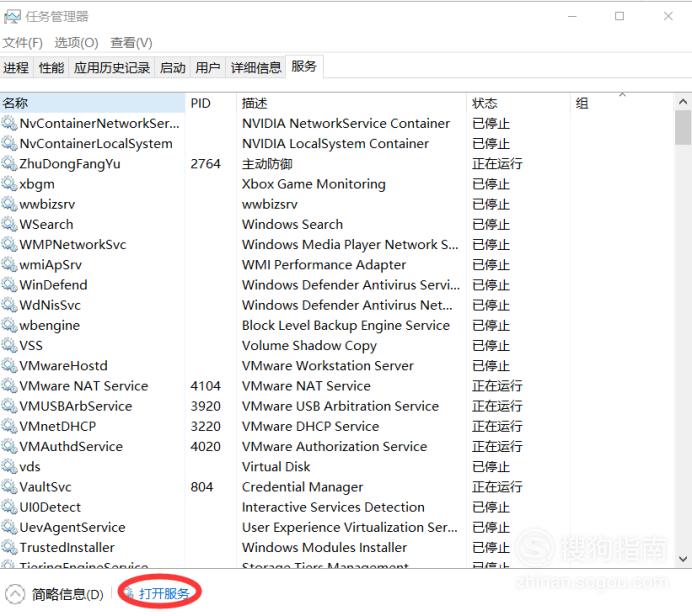The image size is (692, 616).
Task: Select Block Level Backup Engine Service text
Action: tap(346, 325)
